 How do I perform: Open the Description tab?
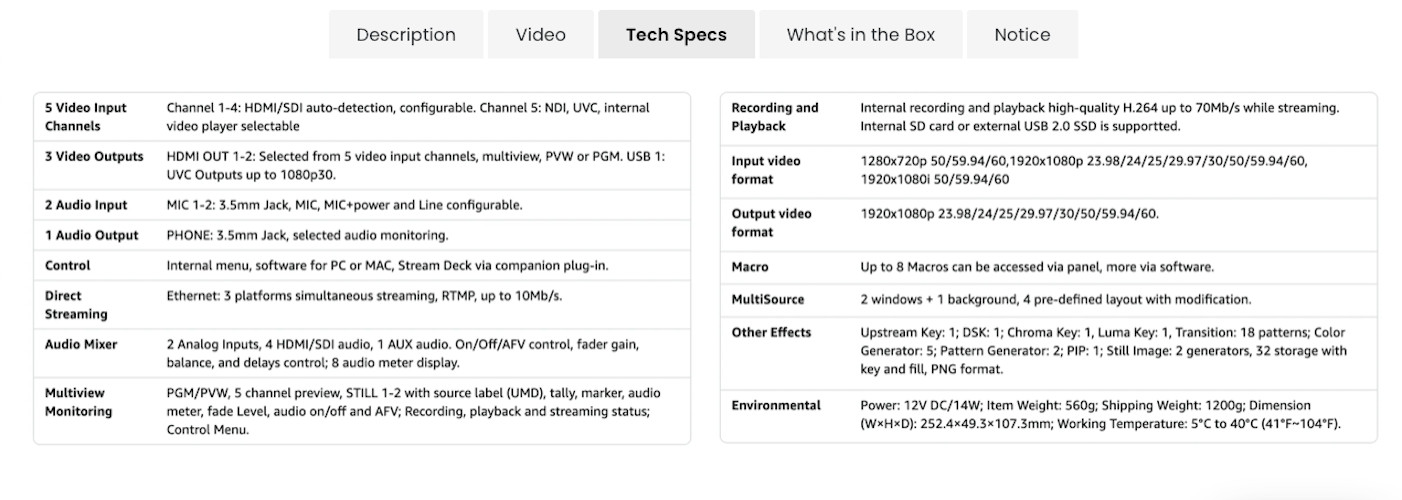pos(406,35)
